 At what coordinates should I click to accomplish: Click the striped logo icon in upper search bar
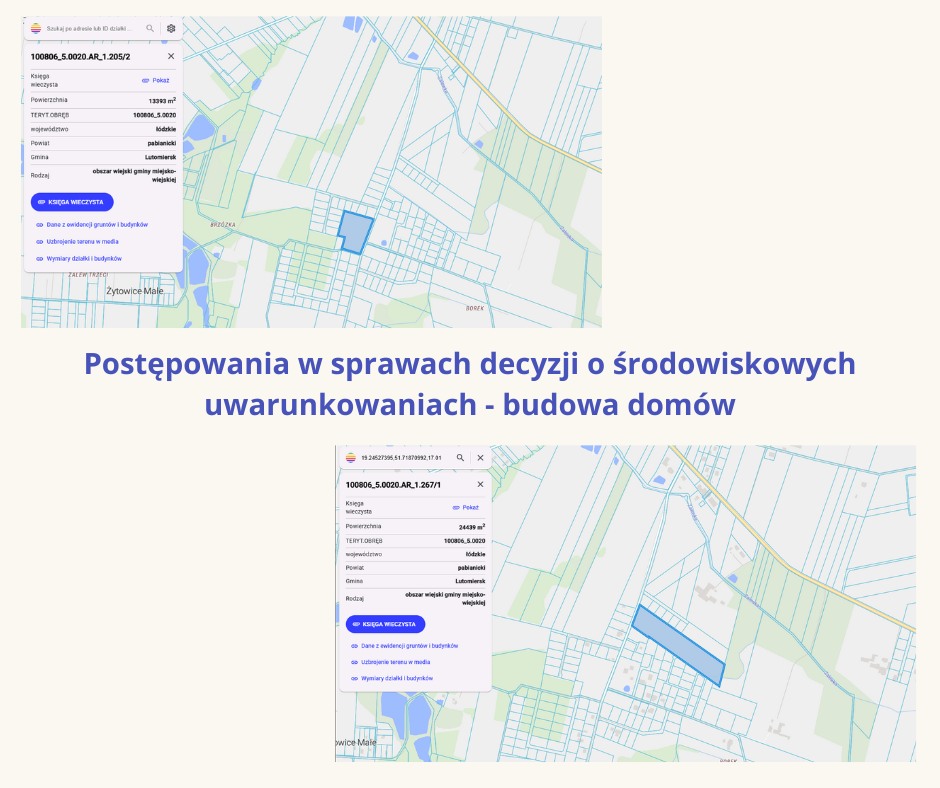point(36,29)
